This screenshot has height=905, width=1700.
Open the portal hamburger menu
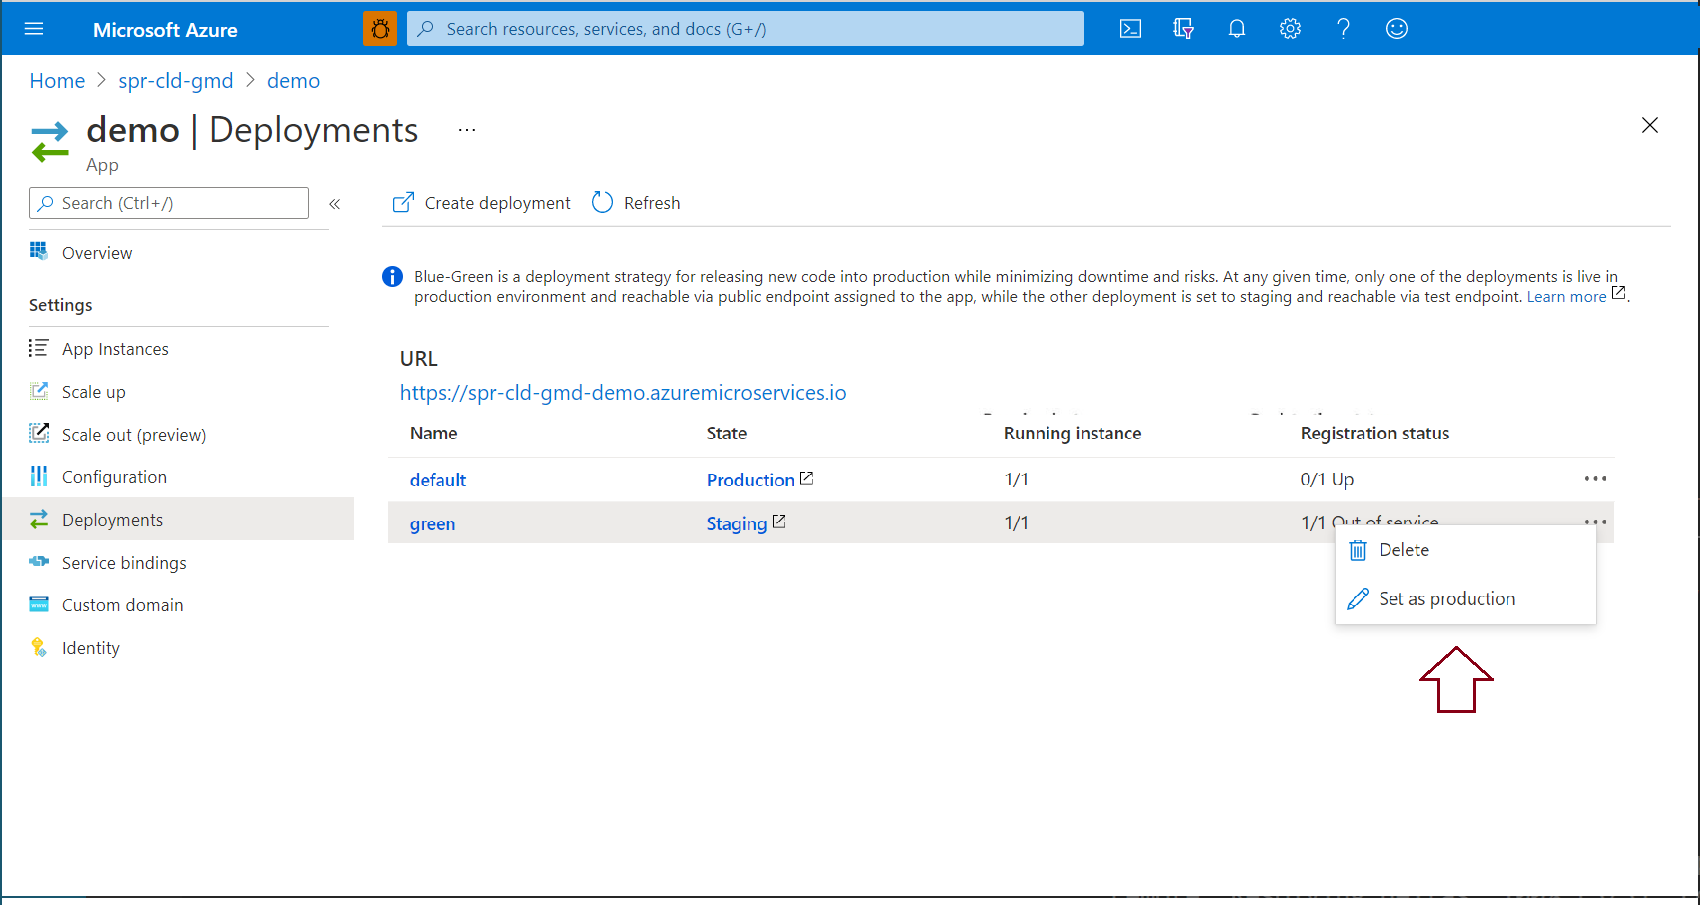point(34,28)
